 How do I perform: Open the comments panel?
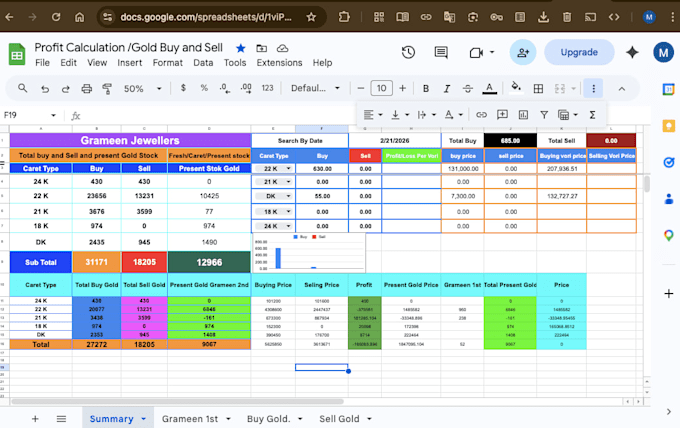click(x=441, y=52)
